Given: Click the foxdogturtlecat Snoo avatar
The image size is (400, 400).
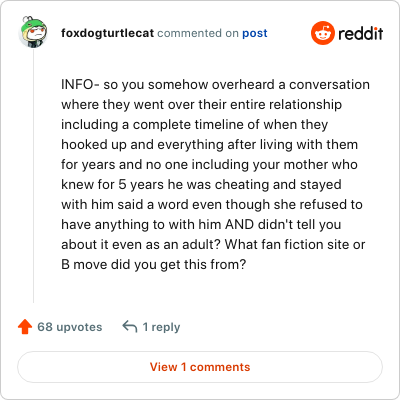Looking at the screenshot, I should (33, 32).
